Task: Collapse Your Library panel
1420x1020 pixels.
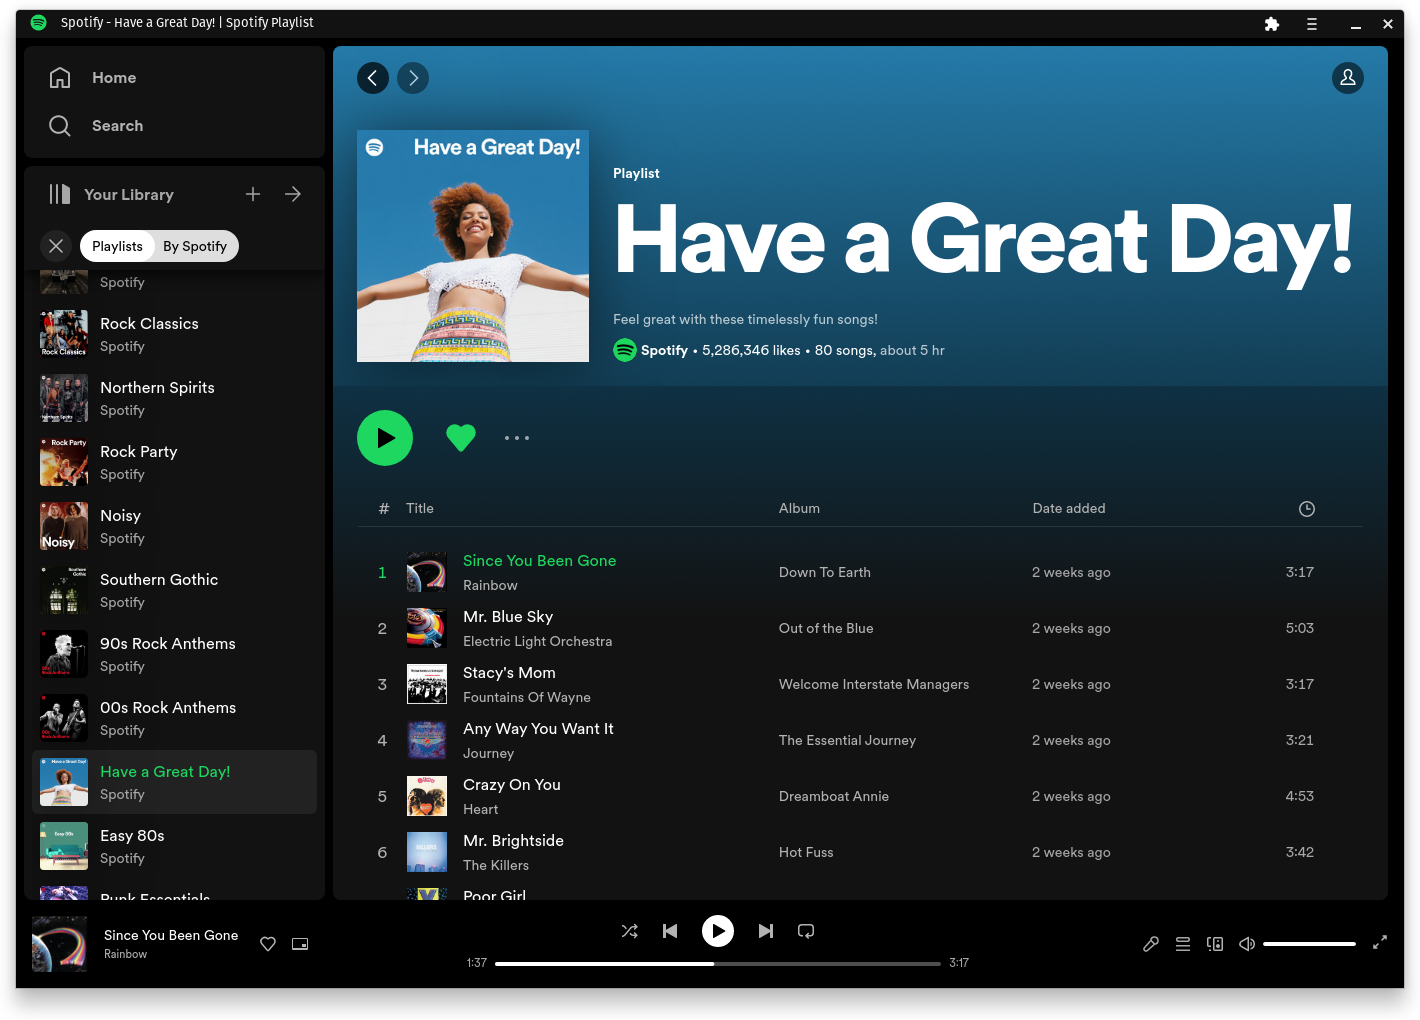Action: point(111,194)
